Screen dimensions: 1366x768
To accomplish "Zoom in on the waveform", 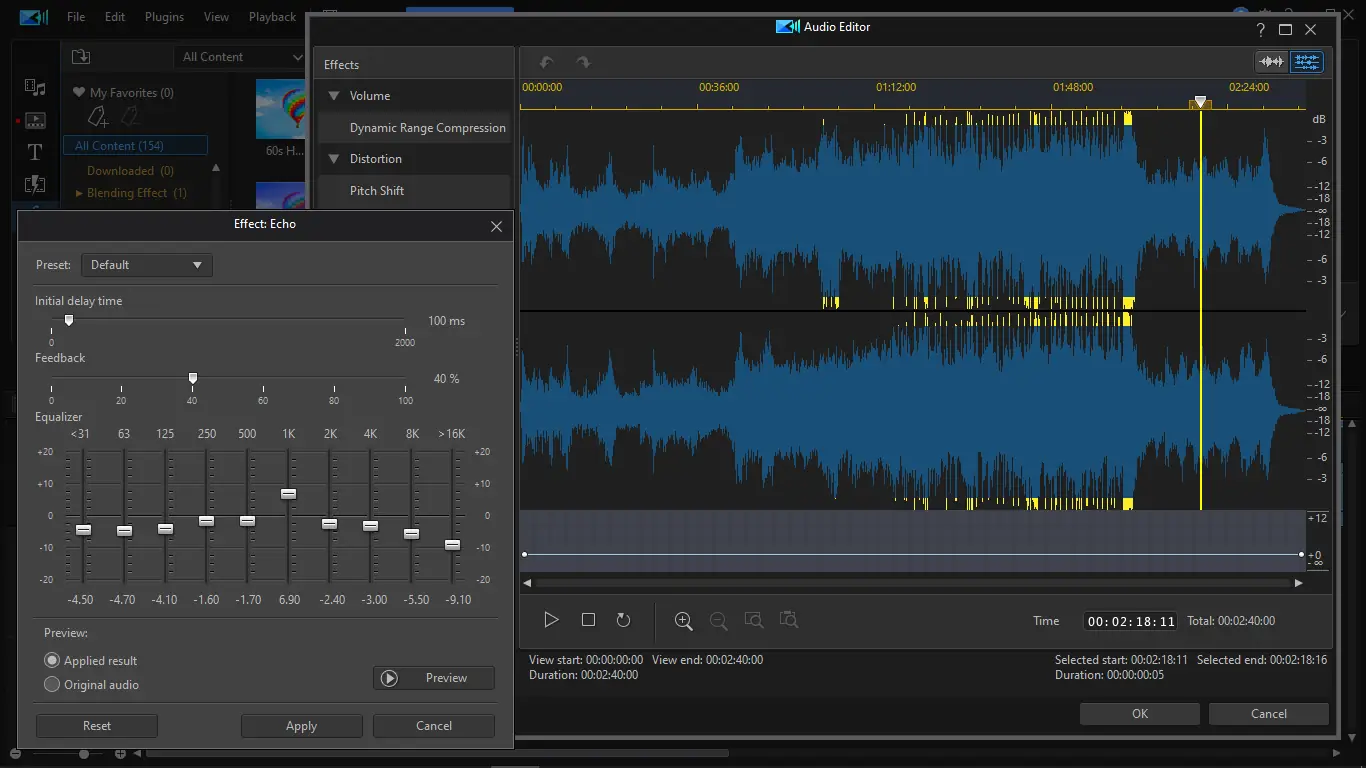I will coord(684,620).
